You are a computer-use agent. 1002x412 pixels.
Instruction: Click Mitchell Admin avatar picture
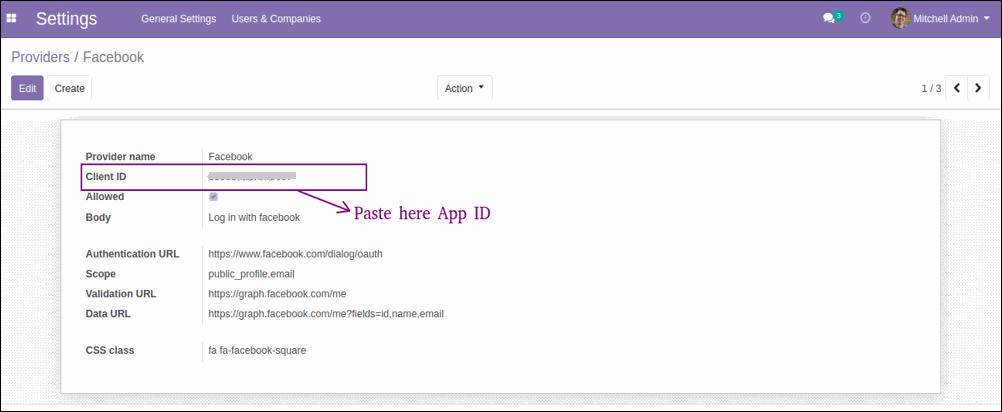click(900, 18)
